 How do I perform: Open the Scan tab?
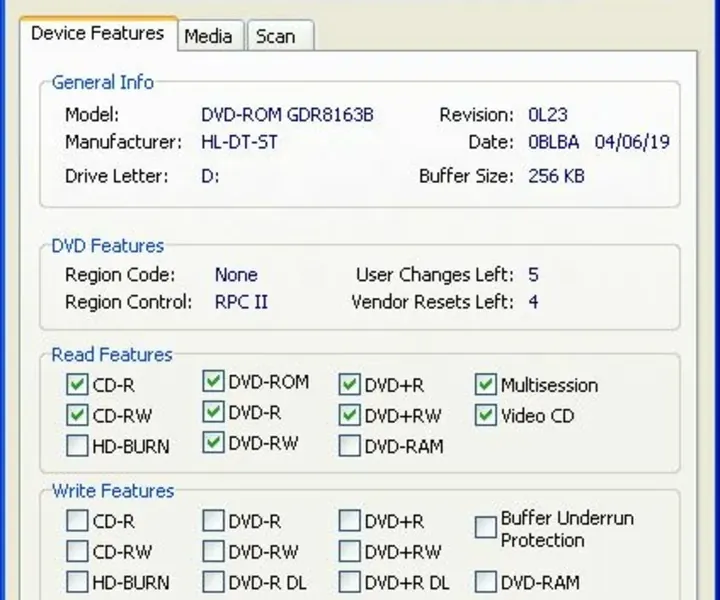[275, 36]
